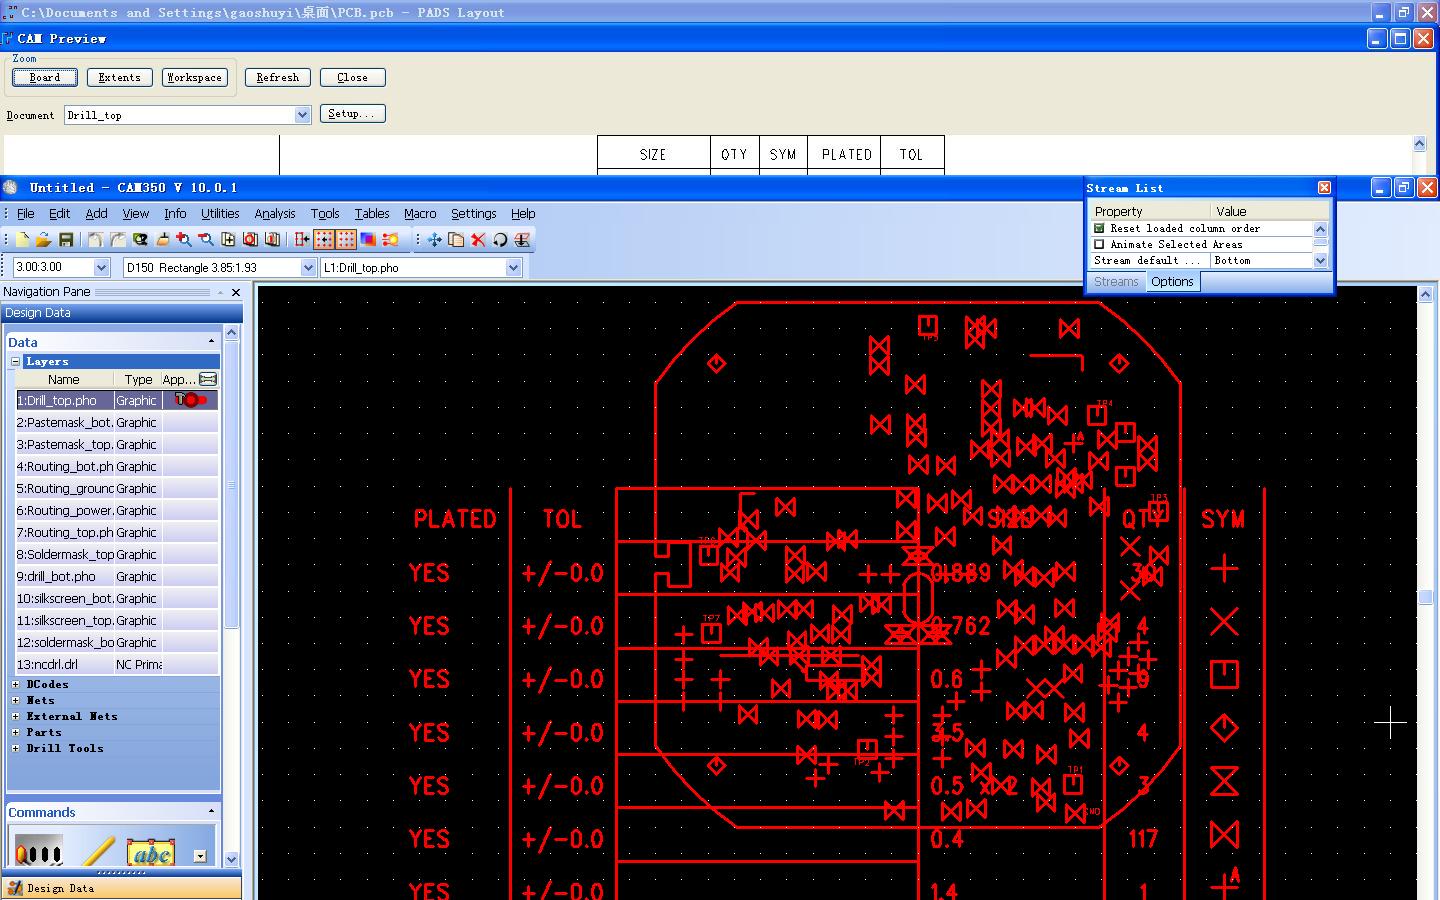Click the layer column settings icon beside App
The image size is (1440, 900).
tap(208, 379)
